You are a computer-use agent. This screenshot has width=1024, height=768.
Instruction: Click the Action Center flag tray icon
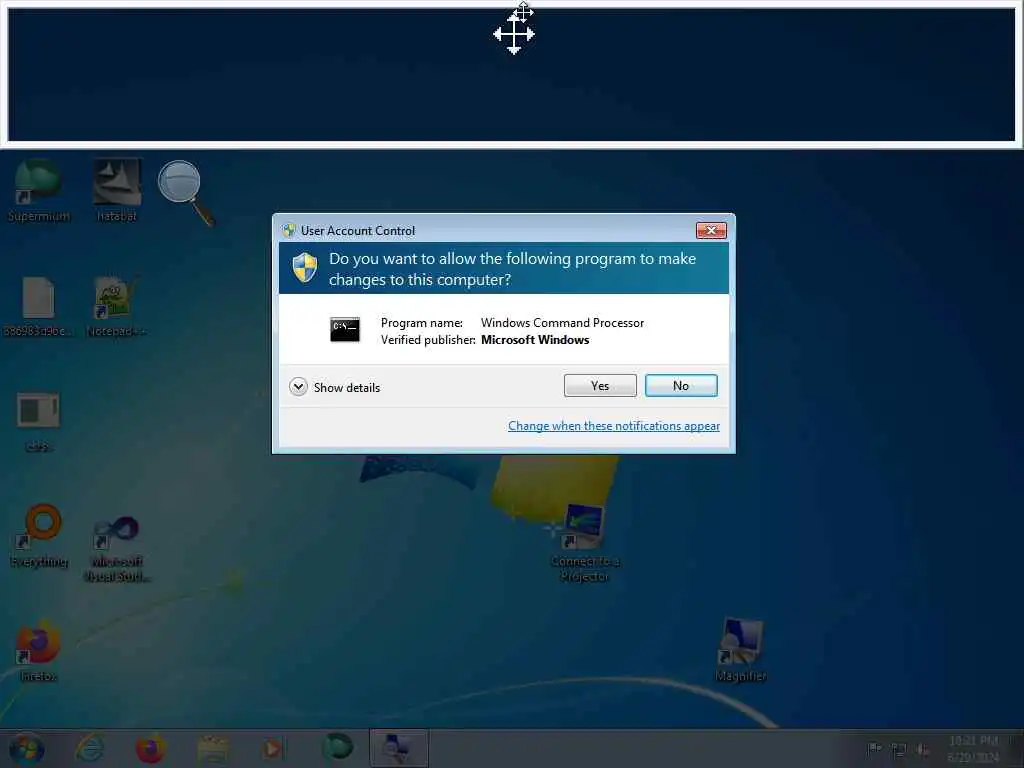coord(874,748)
